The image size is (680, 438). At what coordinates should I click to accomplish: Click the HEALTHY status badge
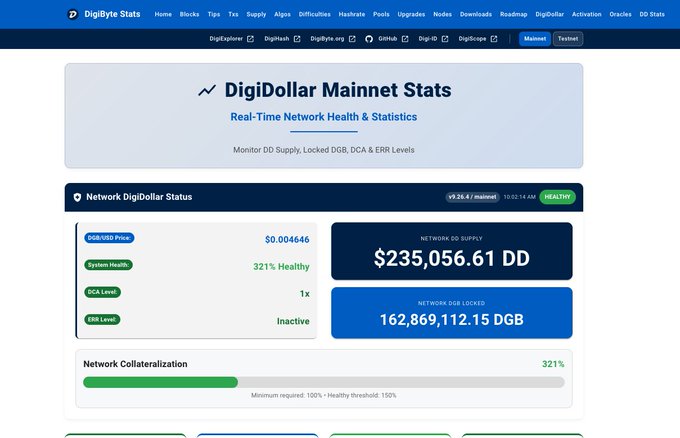pos(557,197)
